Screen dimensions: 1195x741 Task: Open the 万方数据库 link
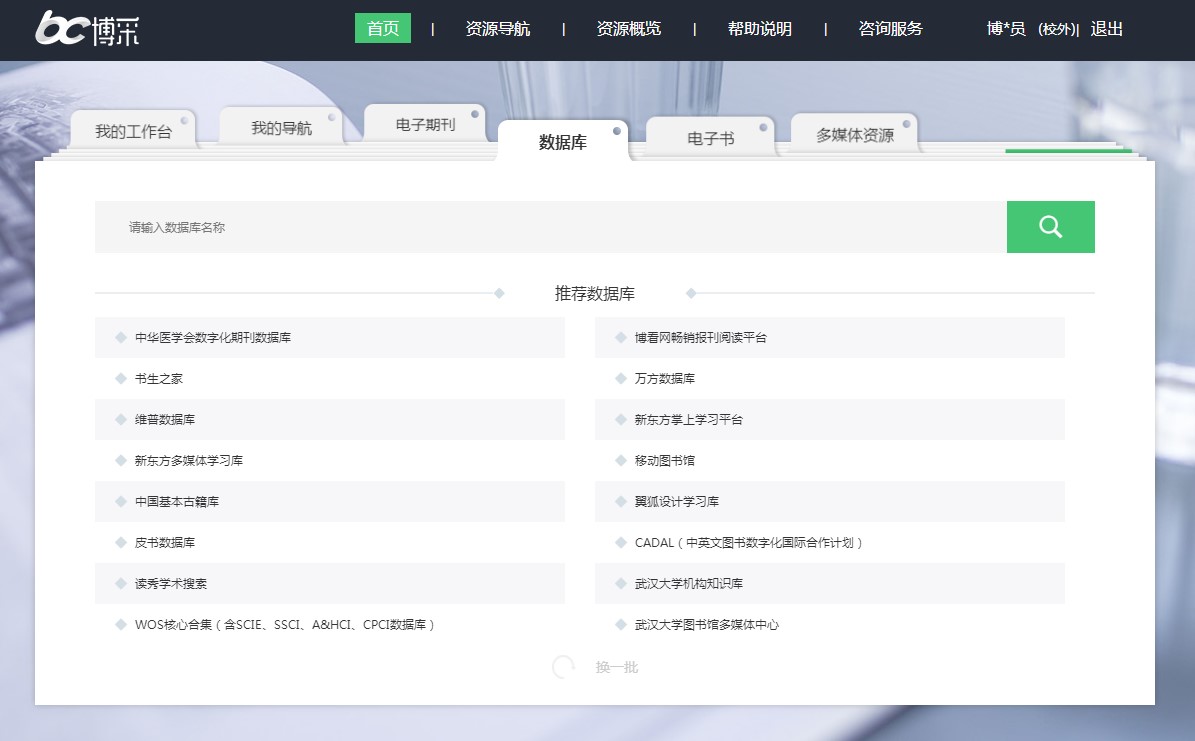(x=664, y=379)
